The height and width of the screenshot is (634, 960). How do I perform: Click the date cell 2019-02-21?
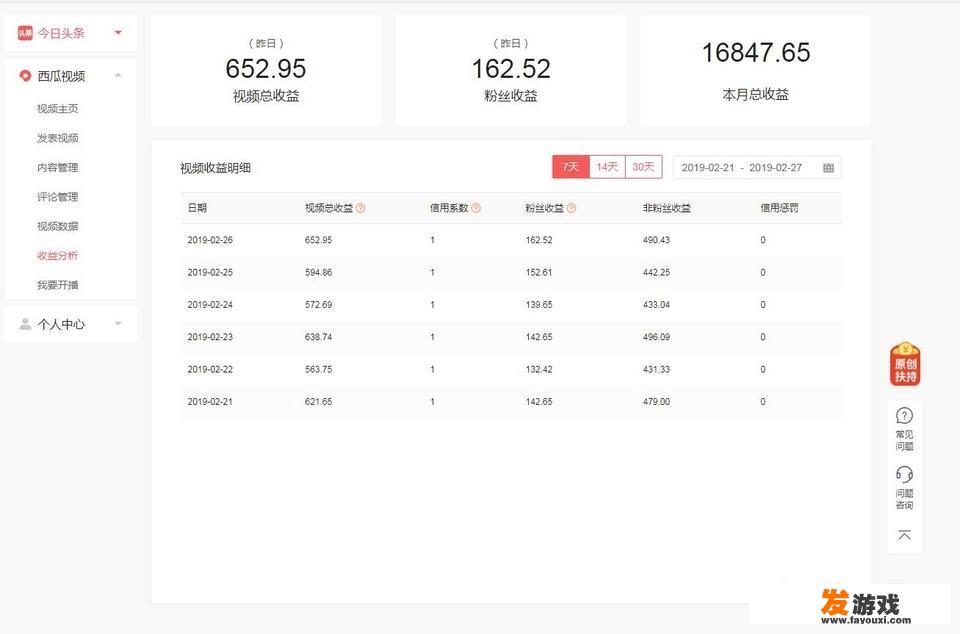click(x=210, y=402)
